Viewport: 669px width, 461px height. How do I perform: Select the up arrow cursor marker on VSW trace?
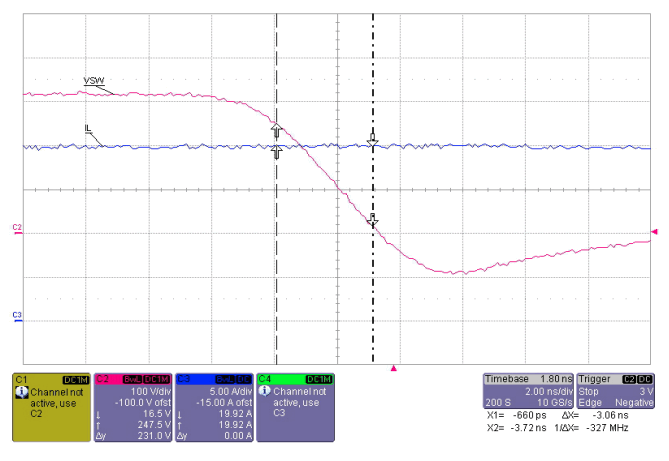(x=276, y=130)
